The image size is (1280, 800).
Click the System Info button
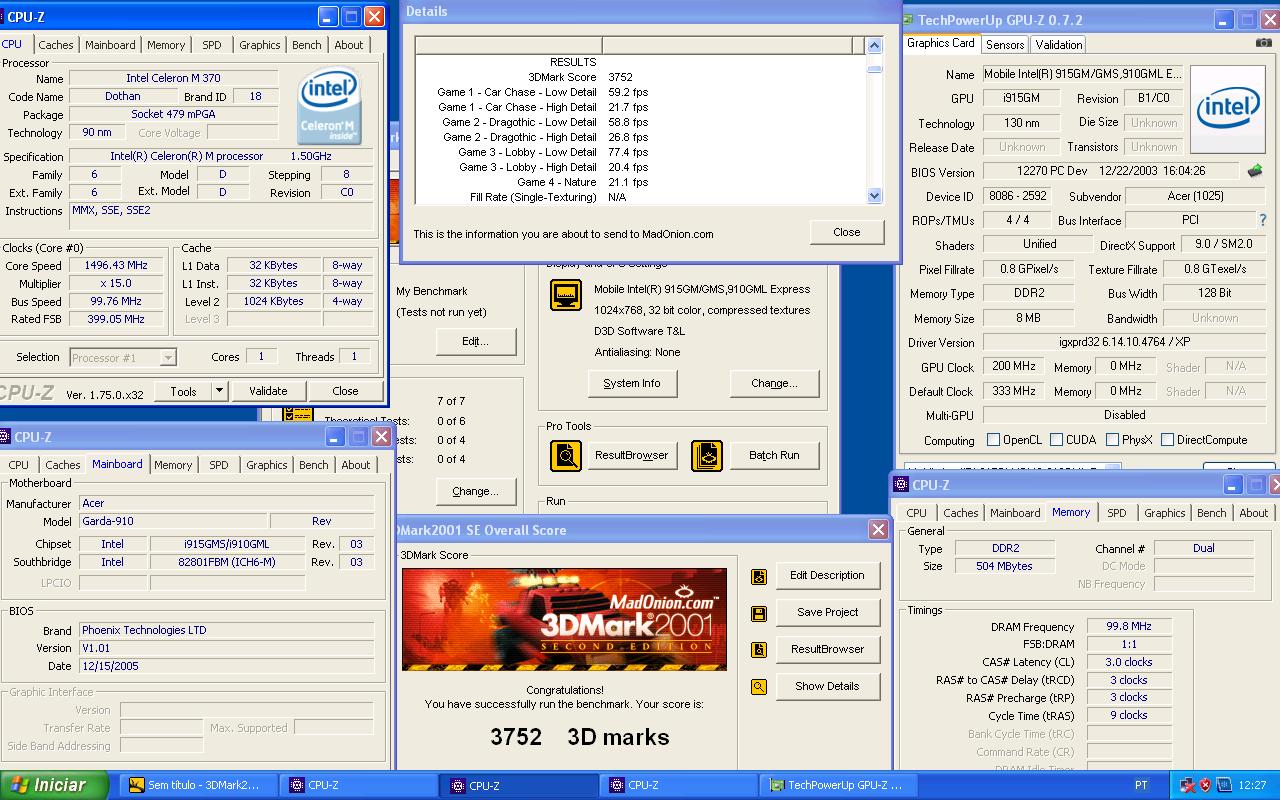click(x=632, y=383)
